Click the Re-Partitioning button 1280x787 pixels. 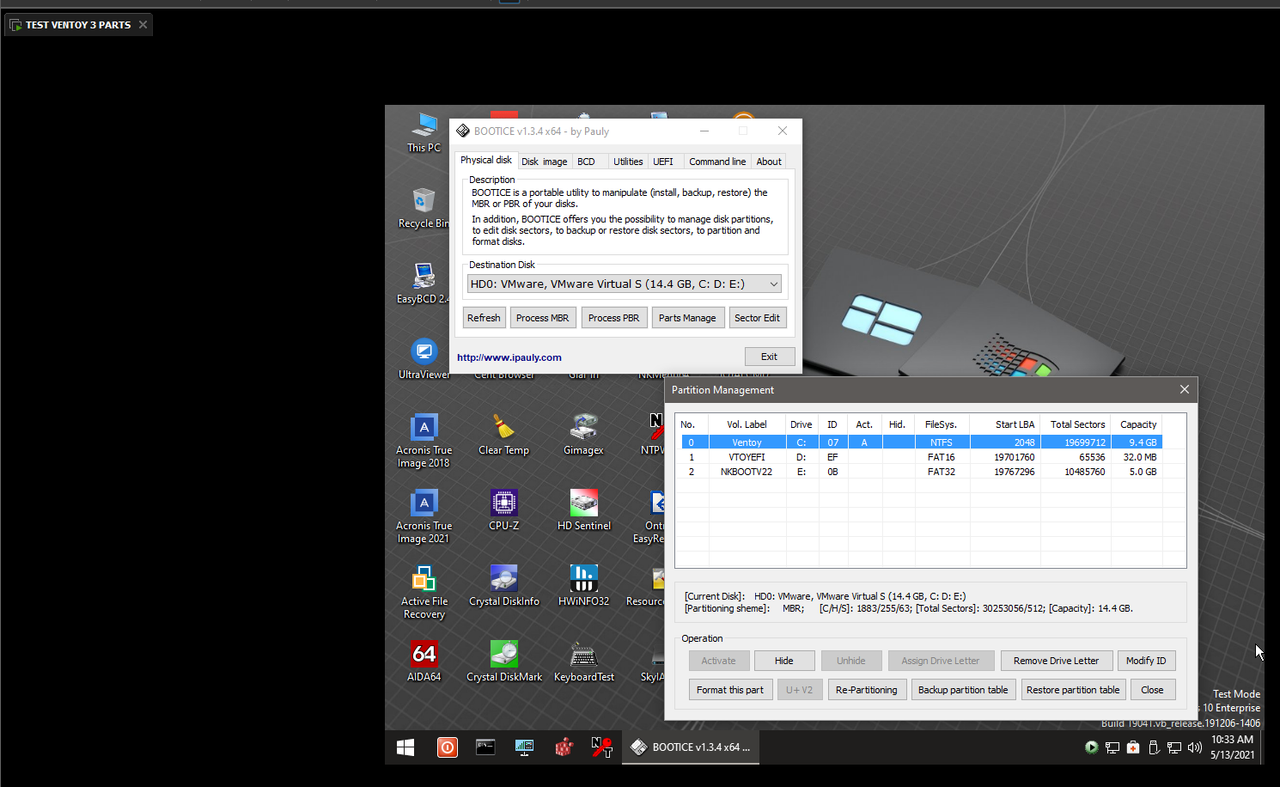(867, 690)
